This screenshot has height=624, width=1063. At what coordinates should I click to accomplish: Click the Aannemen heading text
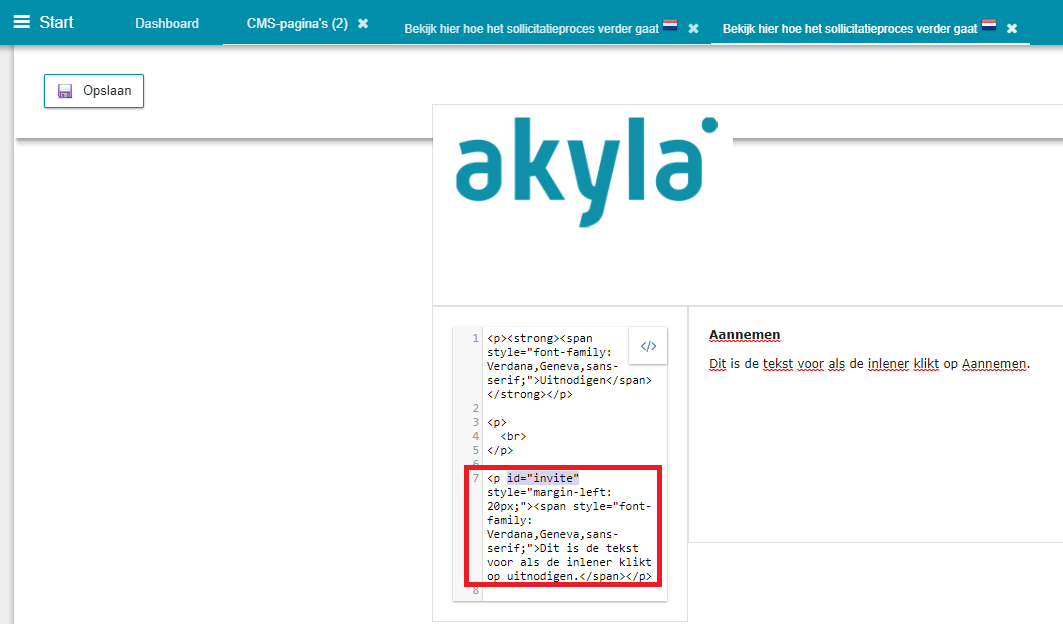[x=744, y=335]
